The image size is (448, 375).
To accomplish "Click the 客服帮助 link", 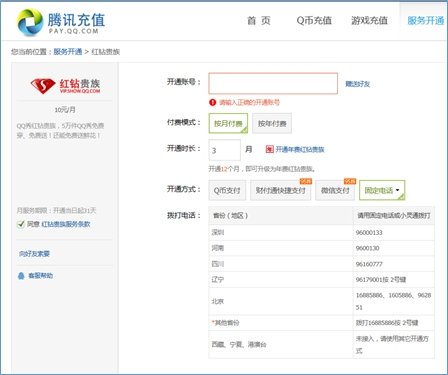I will coord(40,276).
